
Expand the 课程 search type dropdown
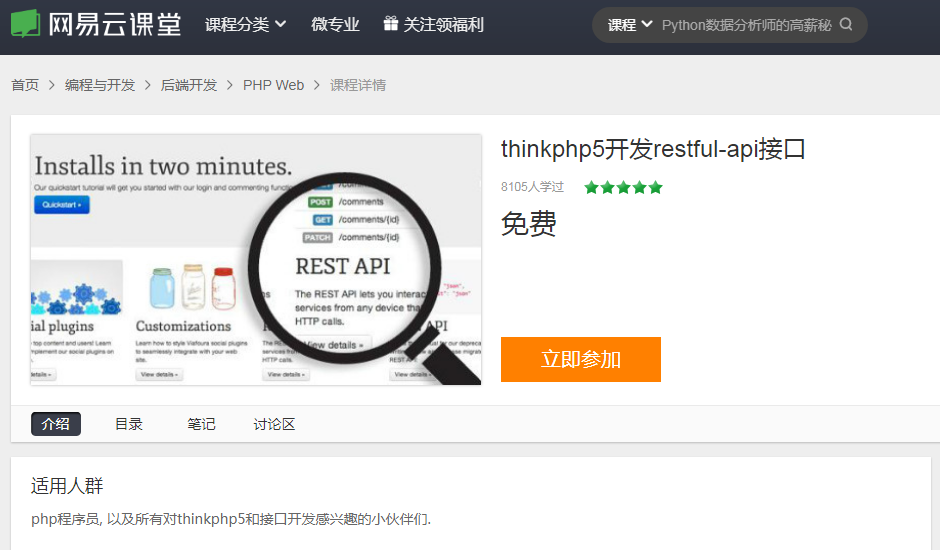click(629, 25)
